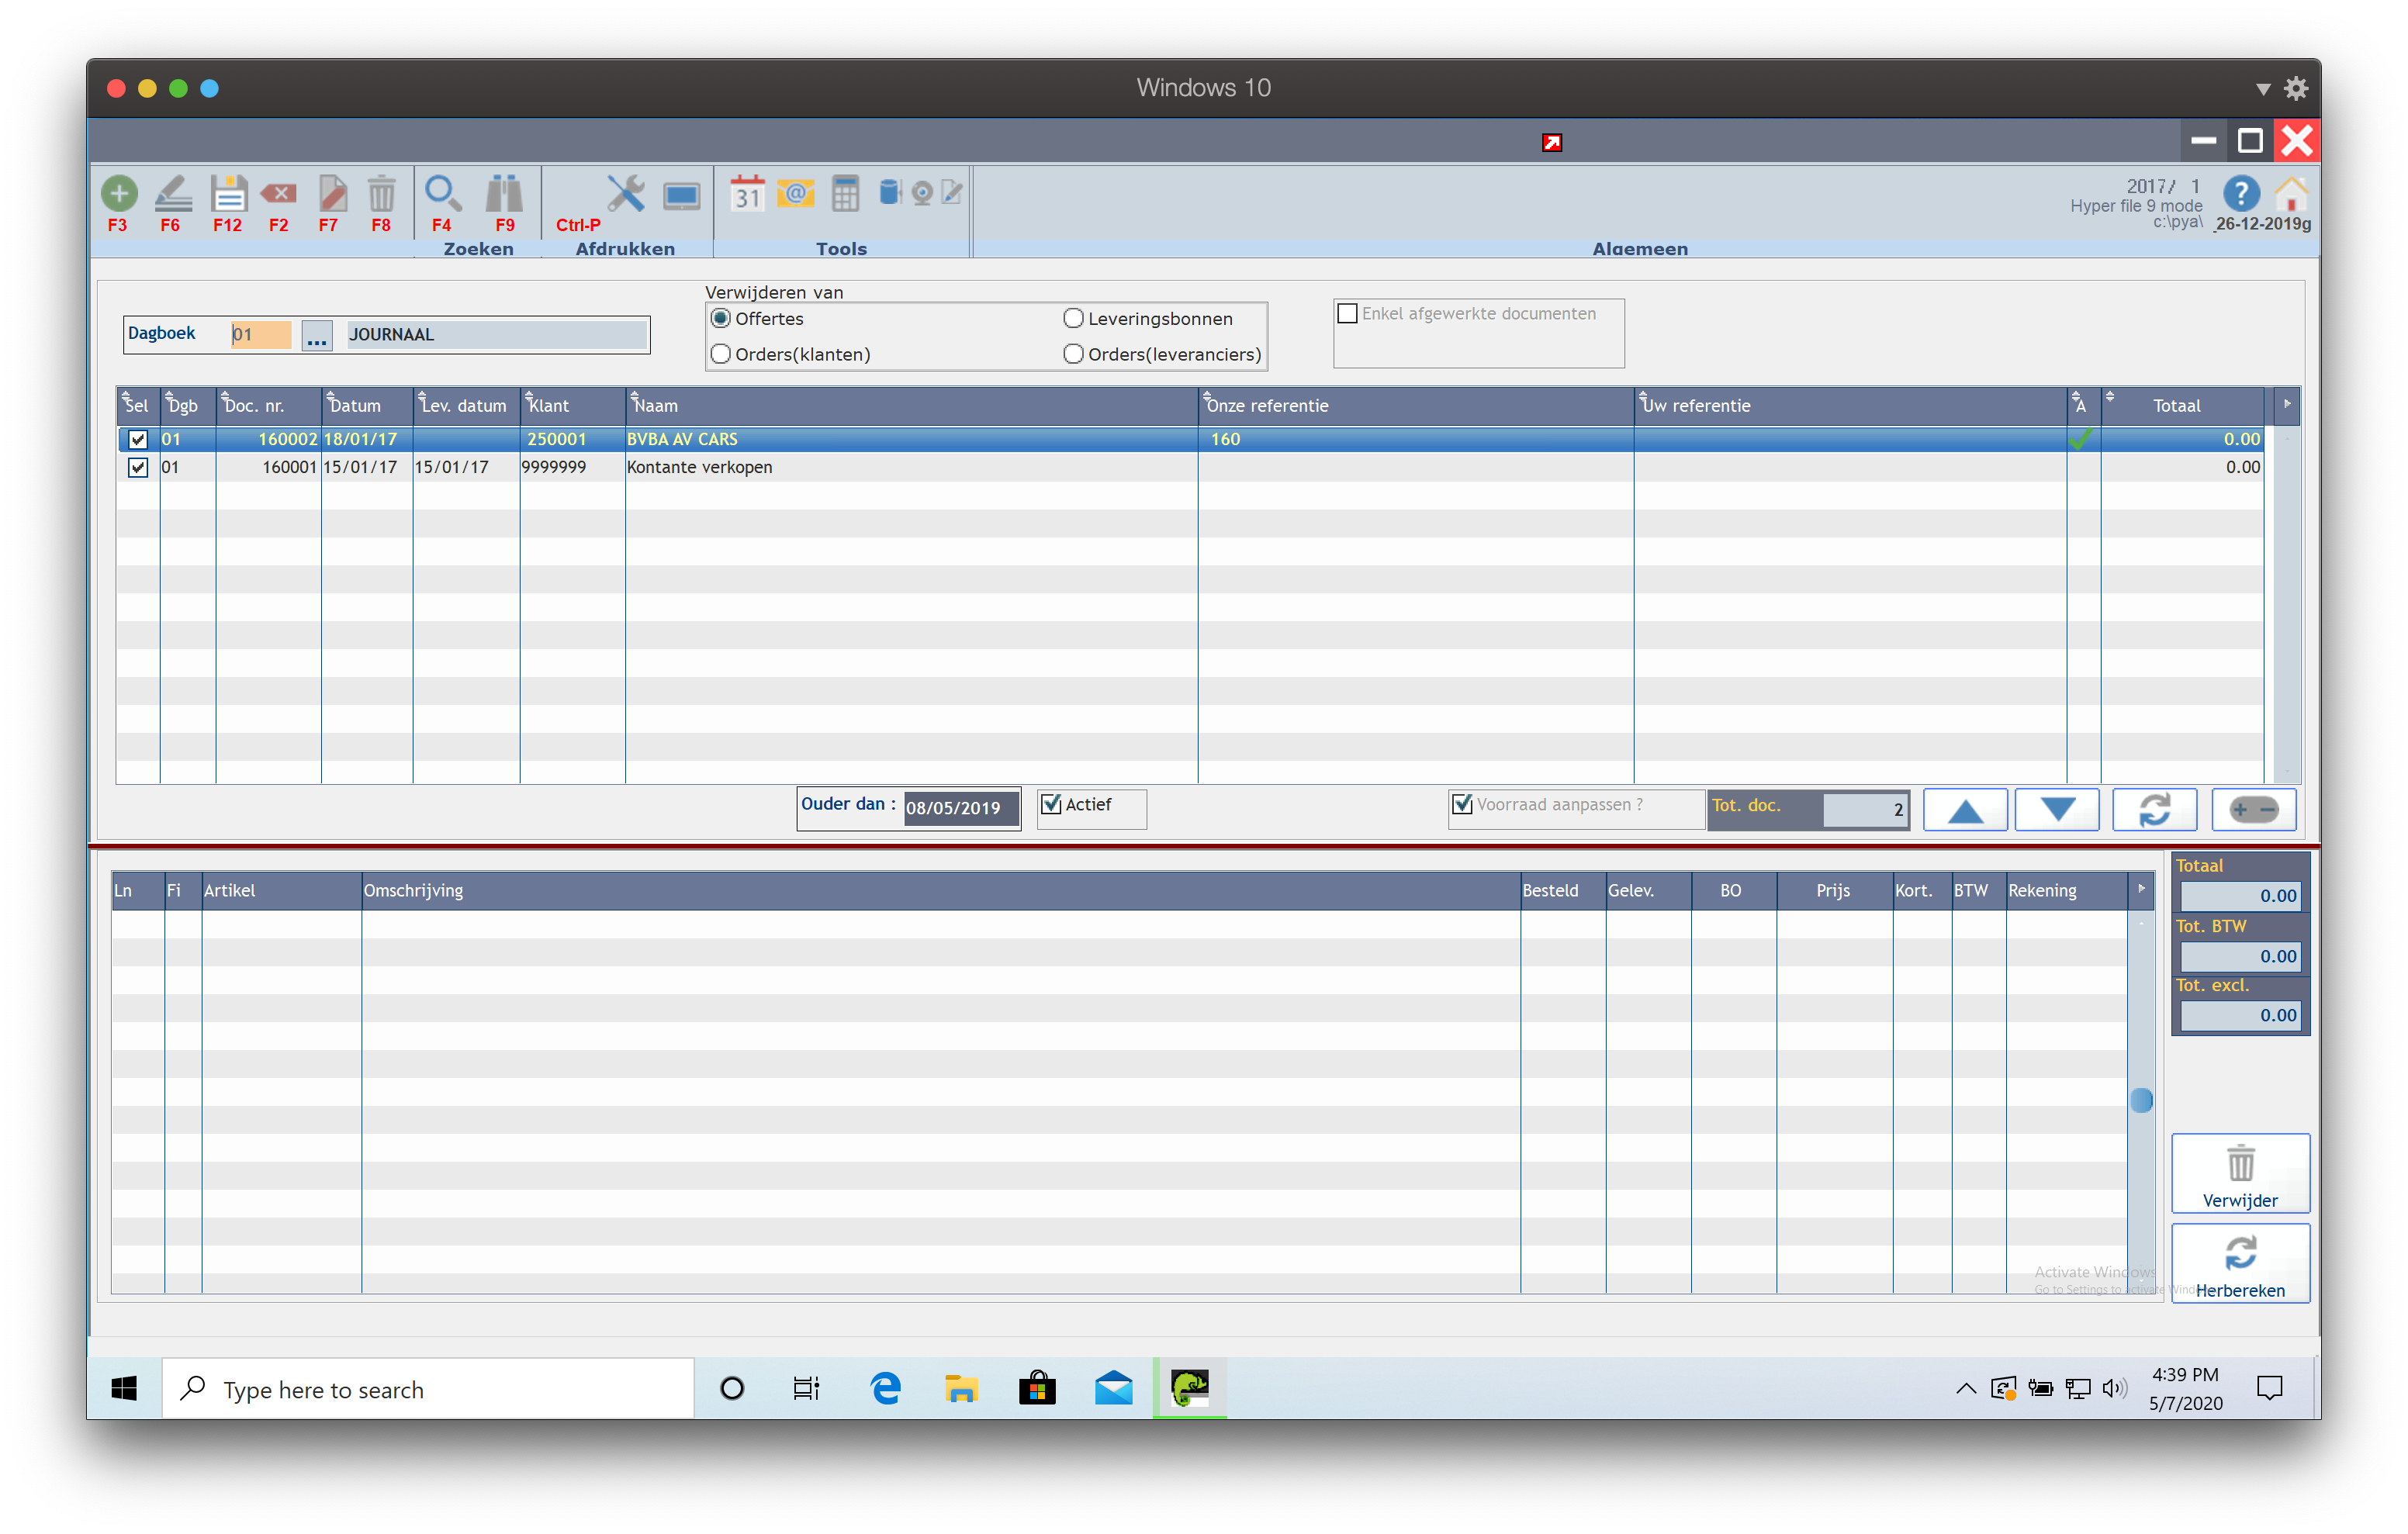Select the Orders(klanten) radio option
Viewport: 2408px width, 1534px height.
[721, 354]
